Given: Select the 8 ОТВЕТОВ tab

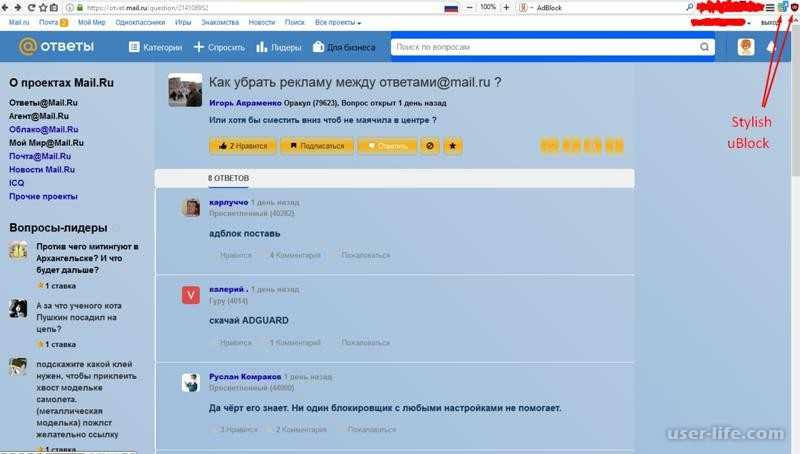Looking at the screenshot, I should pos(228,178).
